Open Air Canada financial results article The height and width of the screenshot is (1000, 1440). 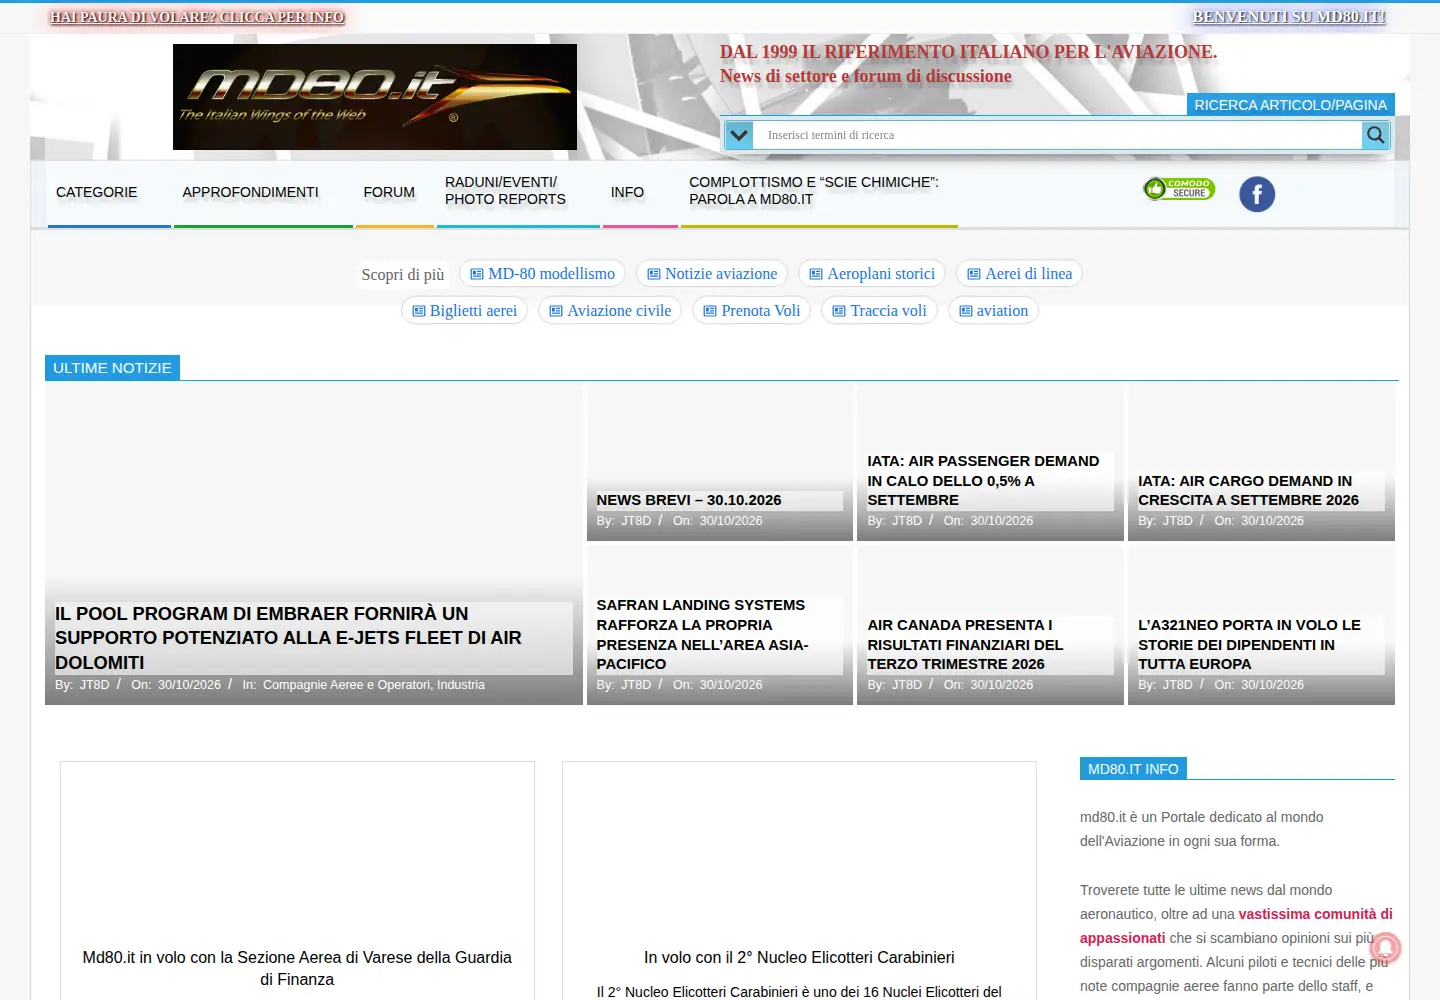(965, 645)
